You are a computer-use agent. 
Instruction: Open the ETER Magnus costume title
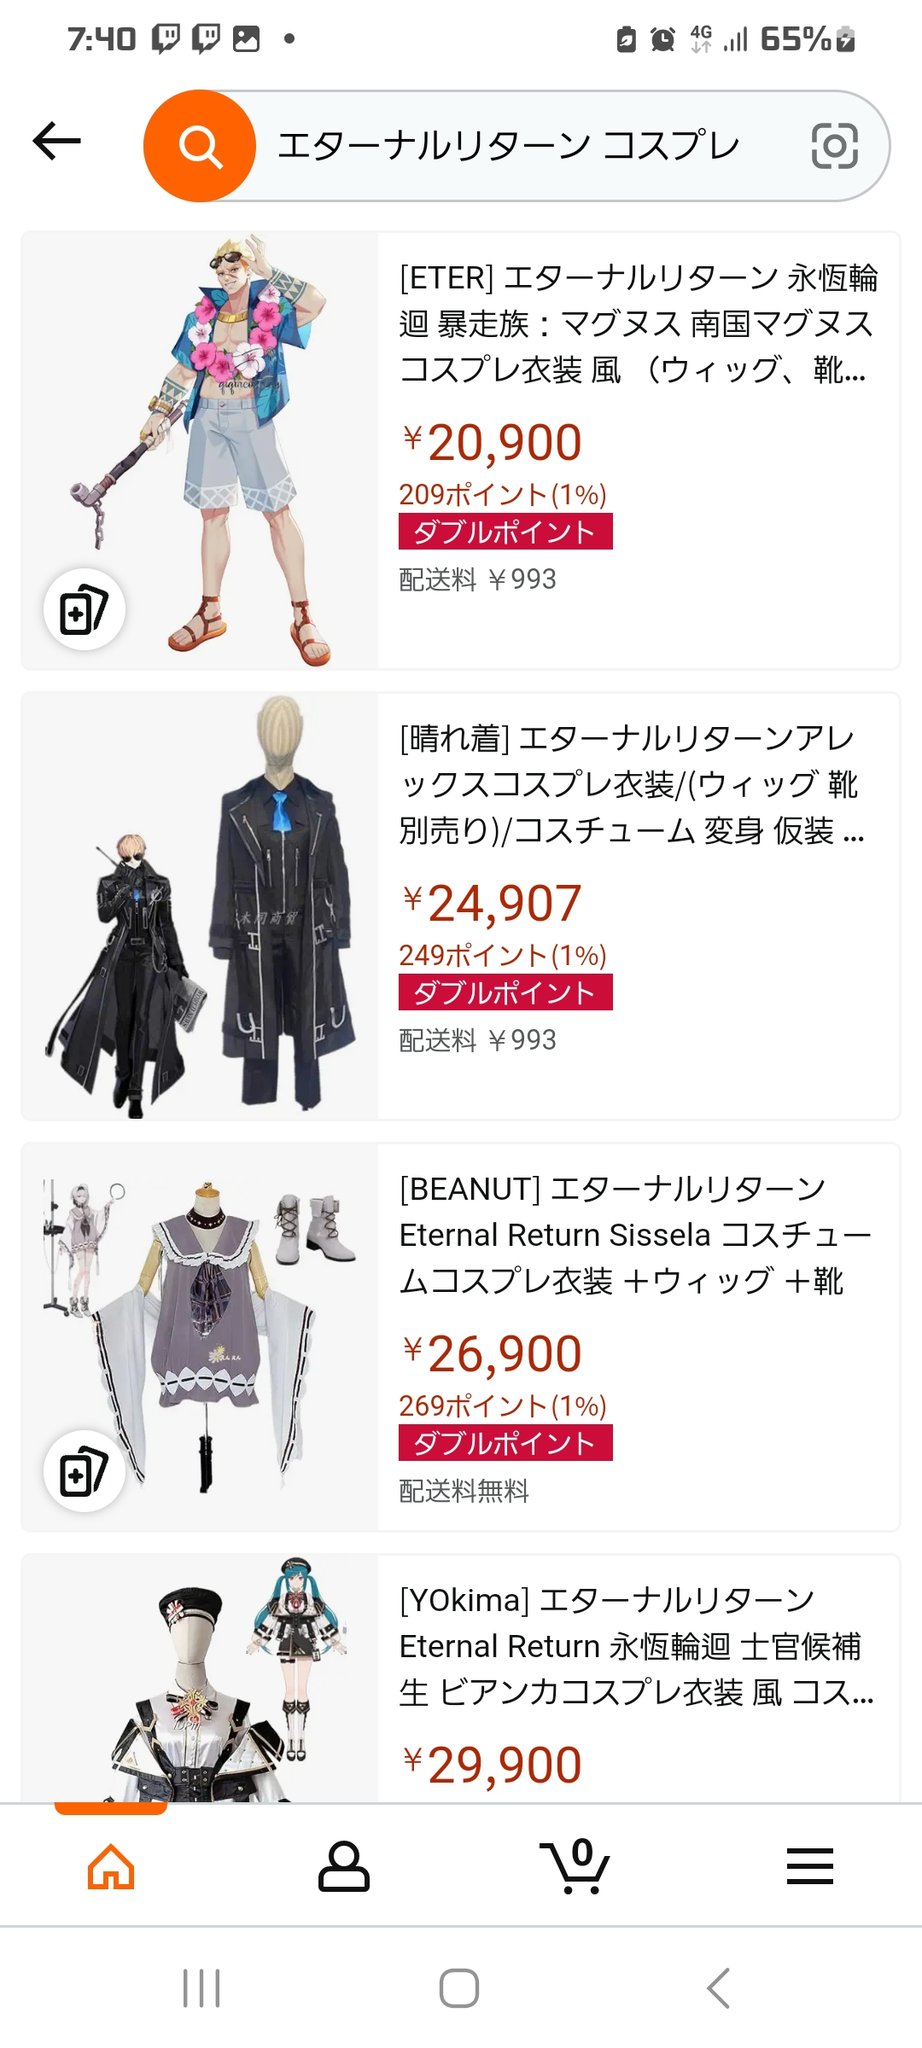638,324
